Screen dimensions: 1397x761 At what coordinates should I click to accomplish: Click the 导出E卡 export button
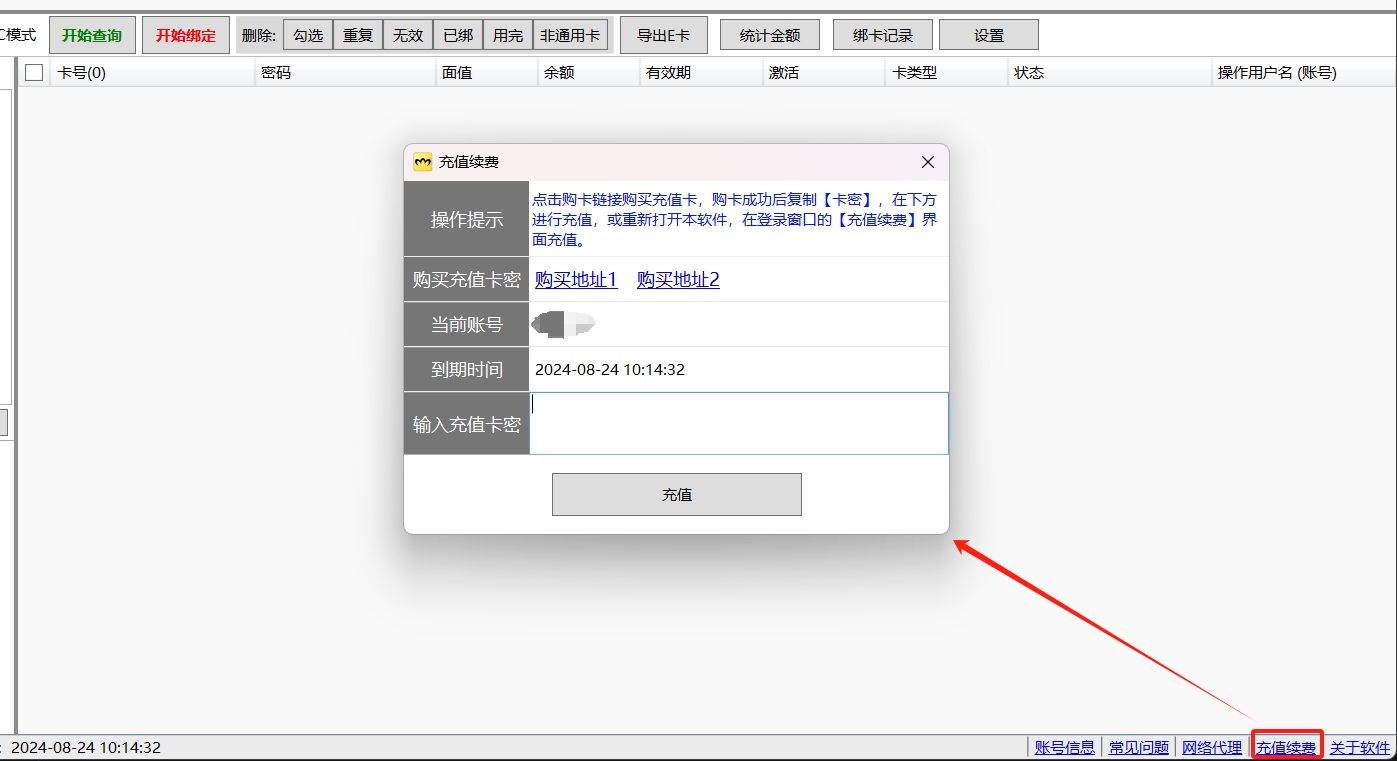tap(664, 33)
